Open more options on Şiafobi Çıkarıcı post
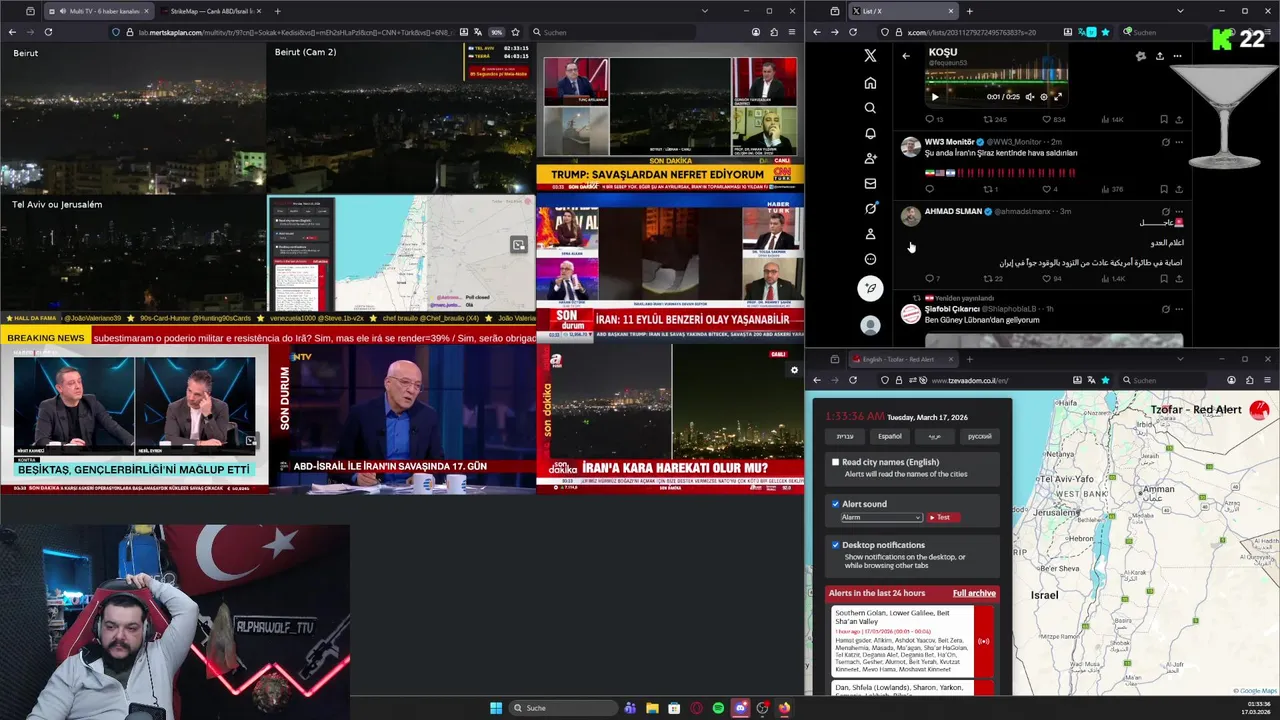The height and width of the screenshot is (720, 1280). 1179,308
